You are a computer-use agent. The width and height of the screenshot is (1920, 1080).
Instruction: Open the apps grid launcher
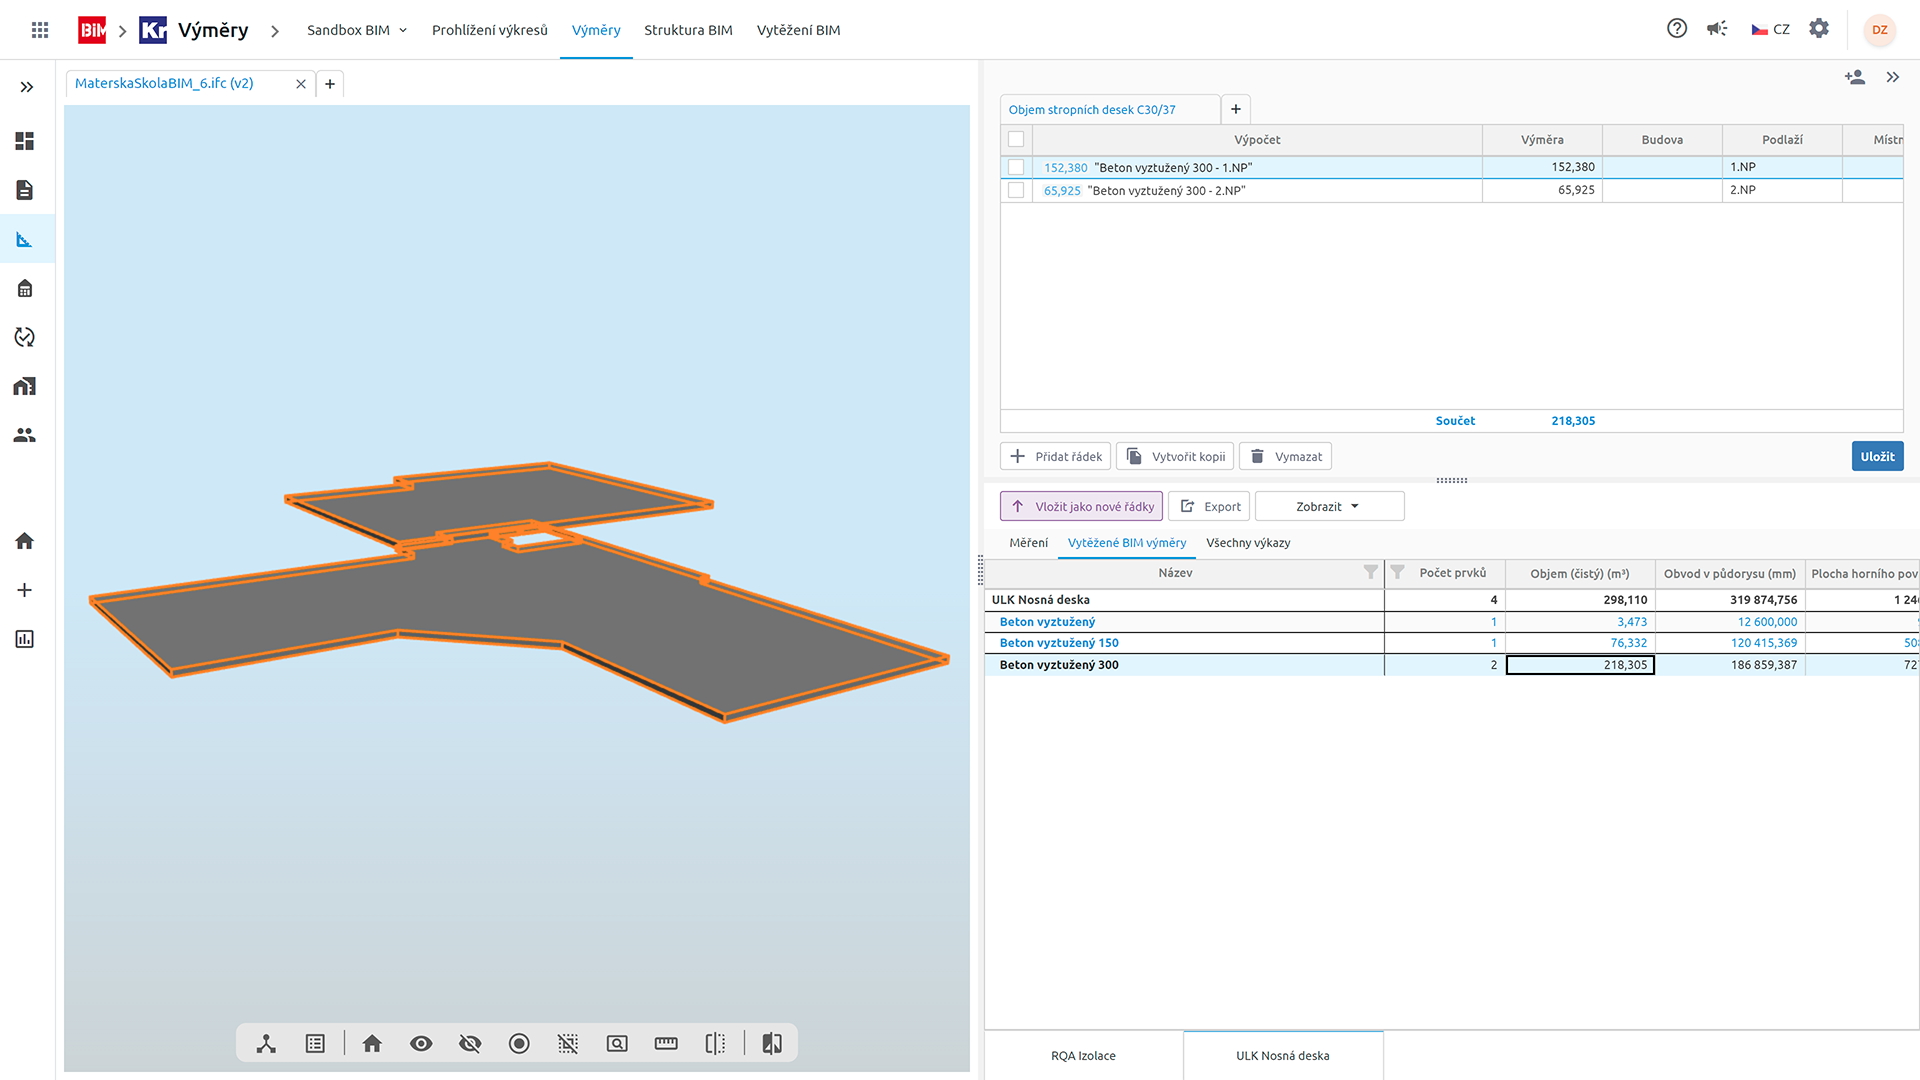(x=40, y=30)
